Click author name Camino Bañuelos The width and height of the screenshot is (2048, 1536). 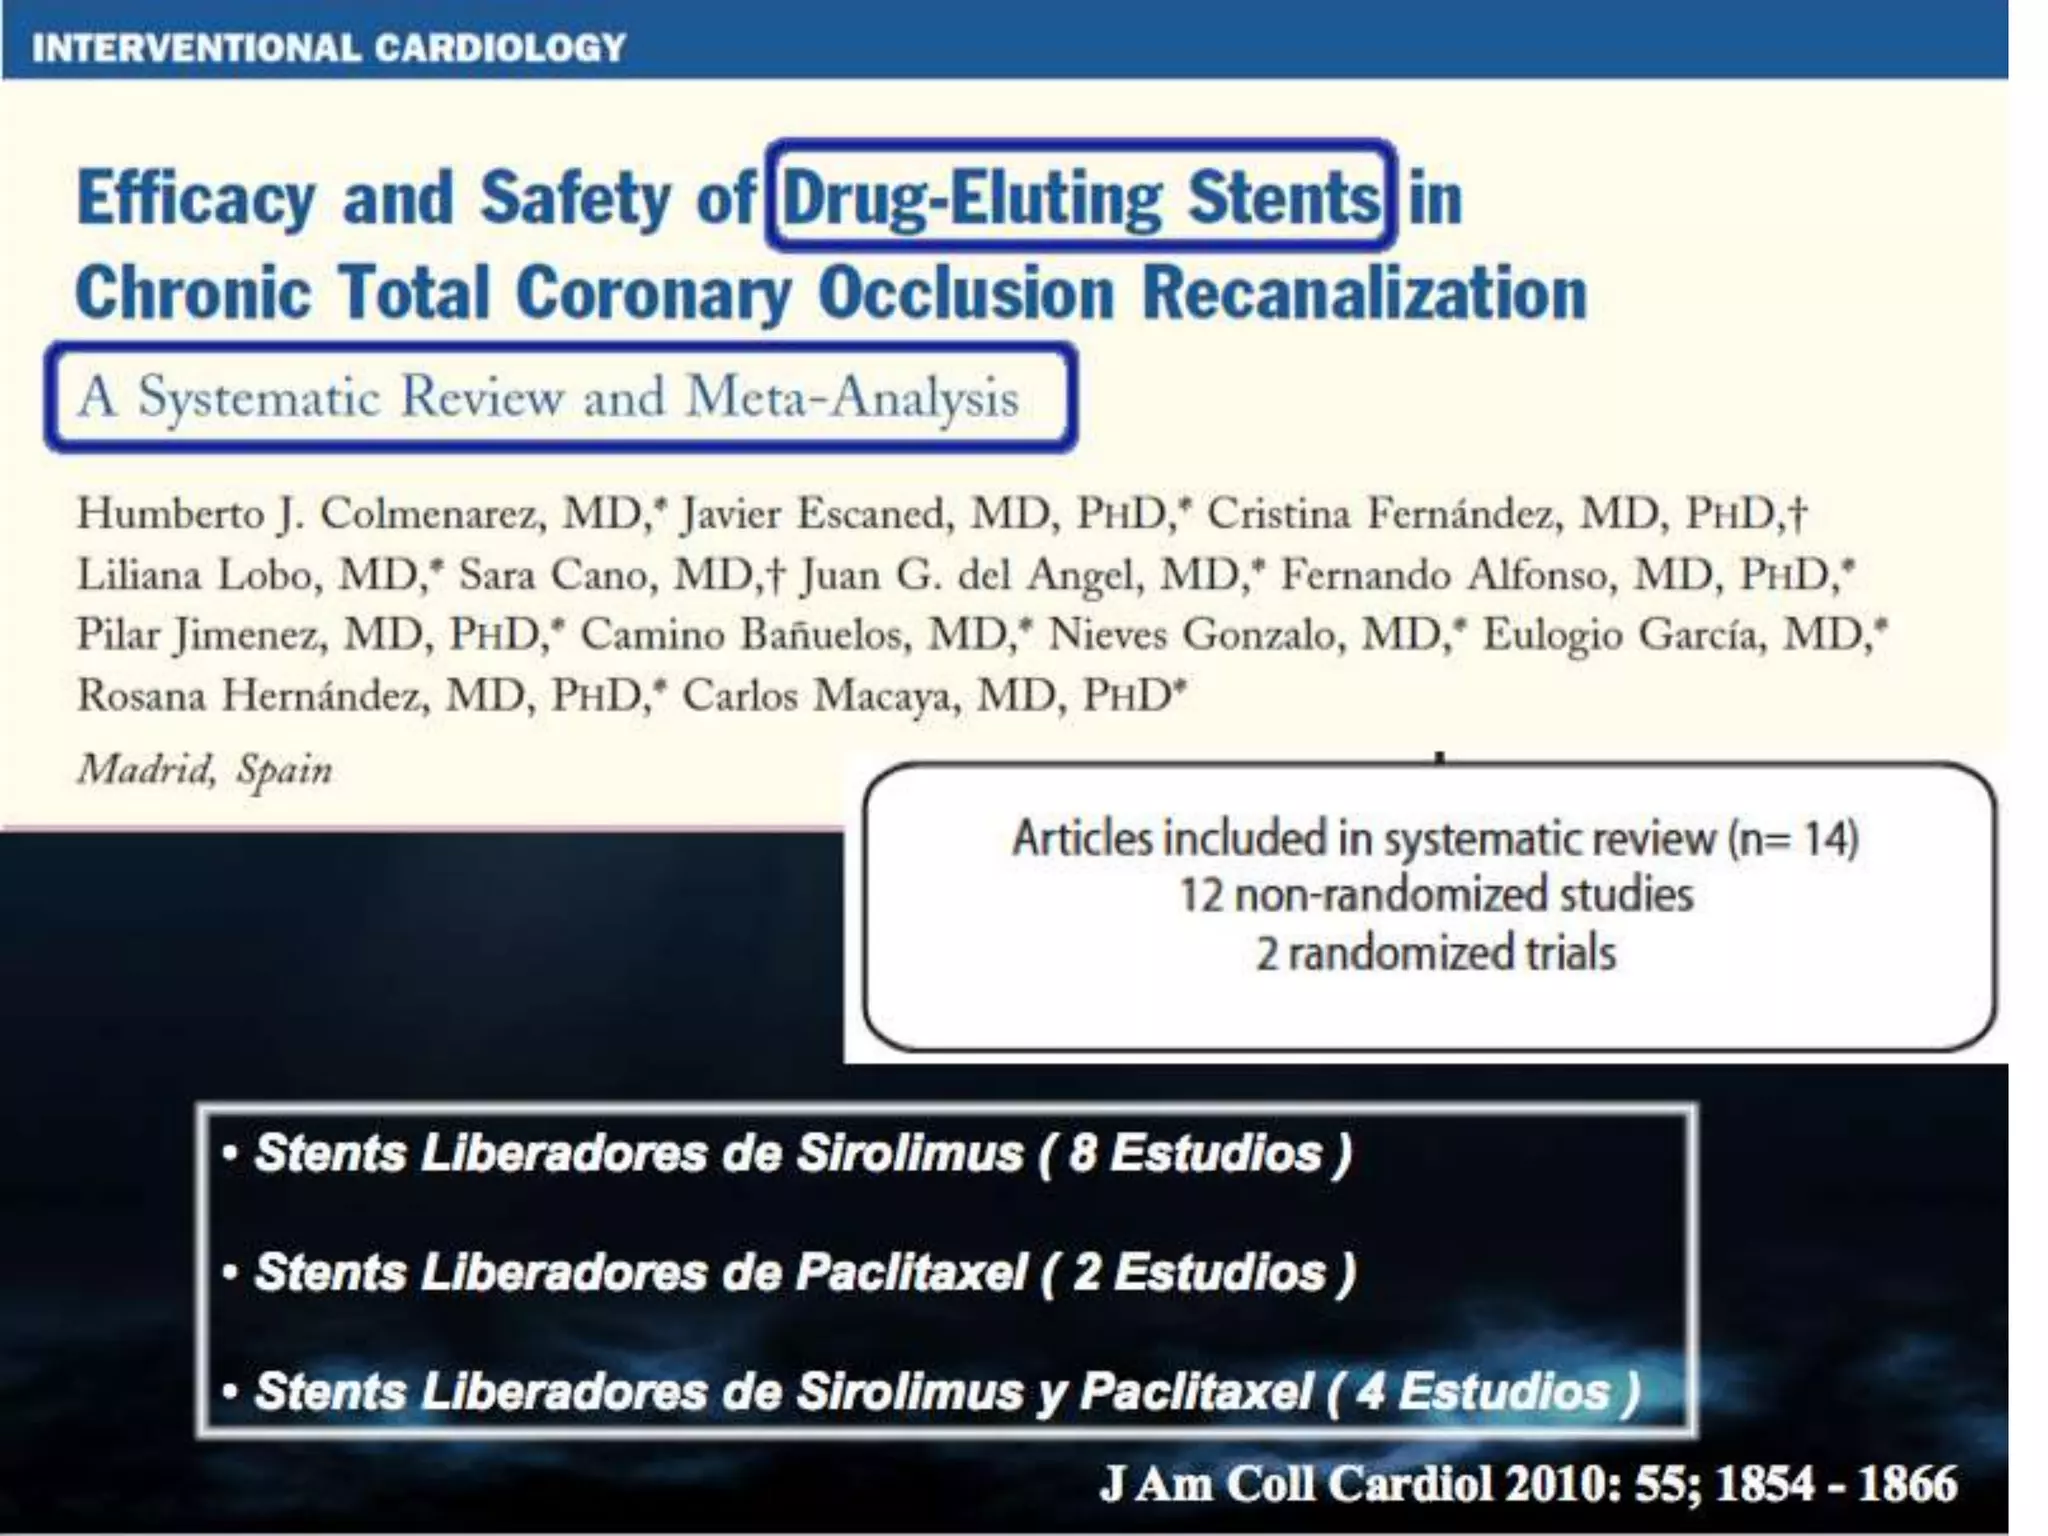coord(745,635)
